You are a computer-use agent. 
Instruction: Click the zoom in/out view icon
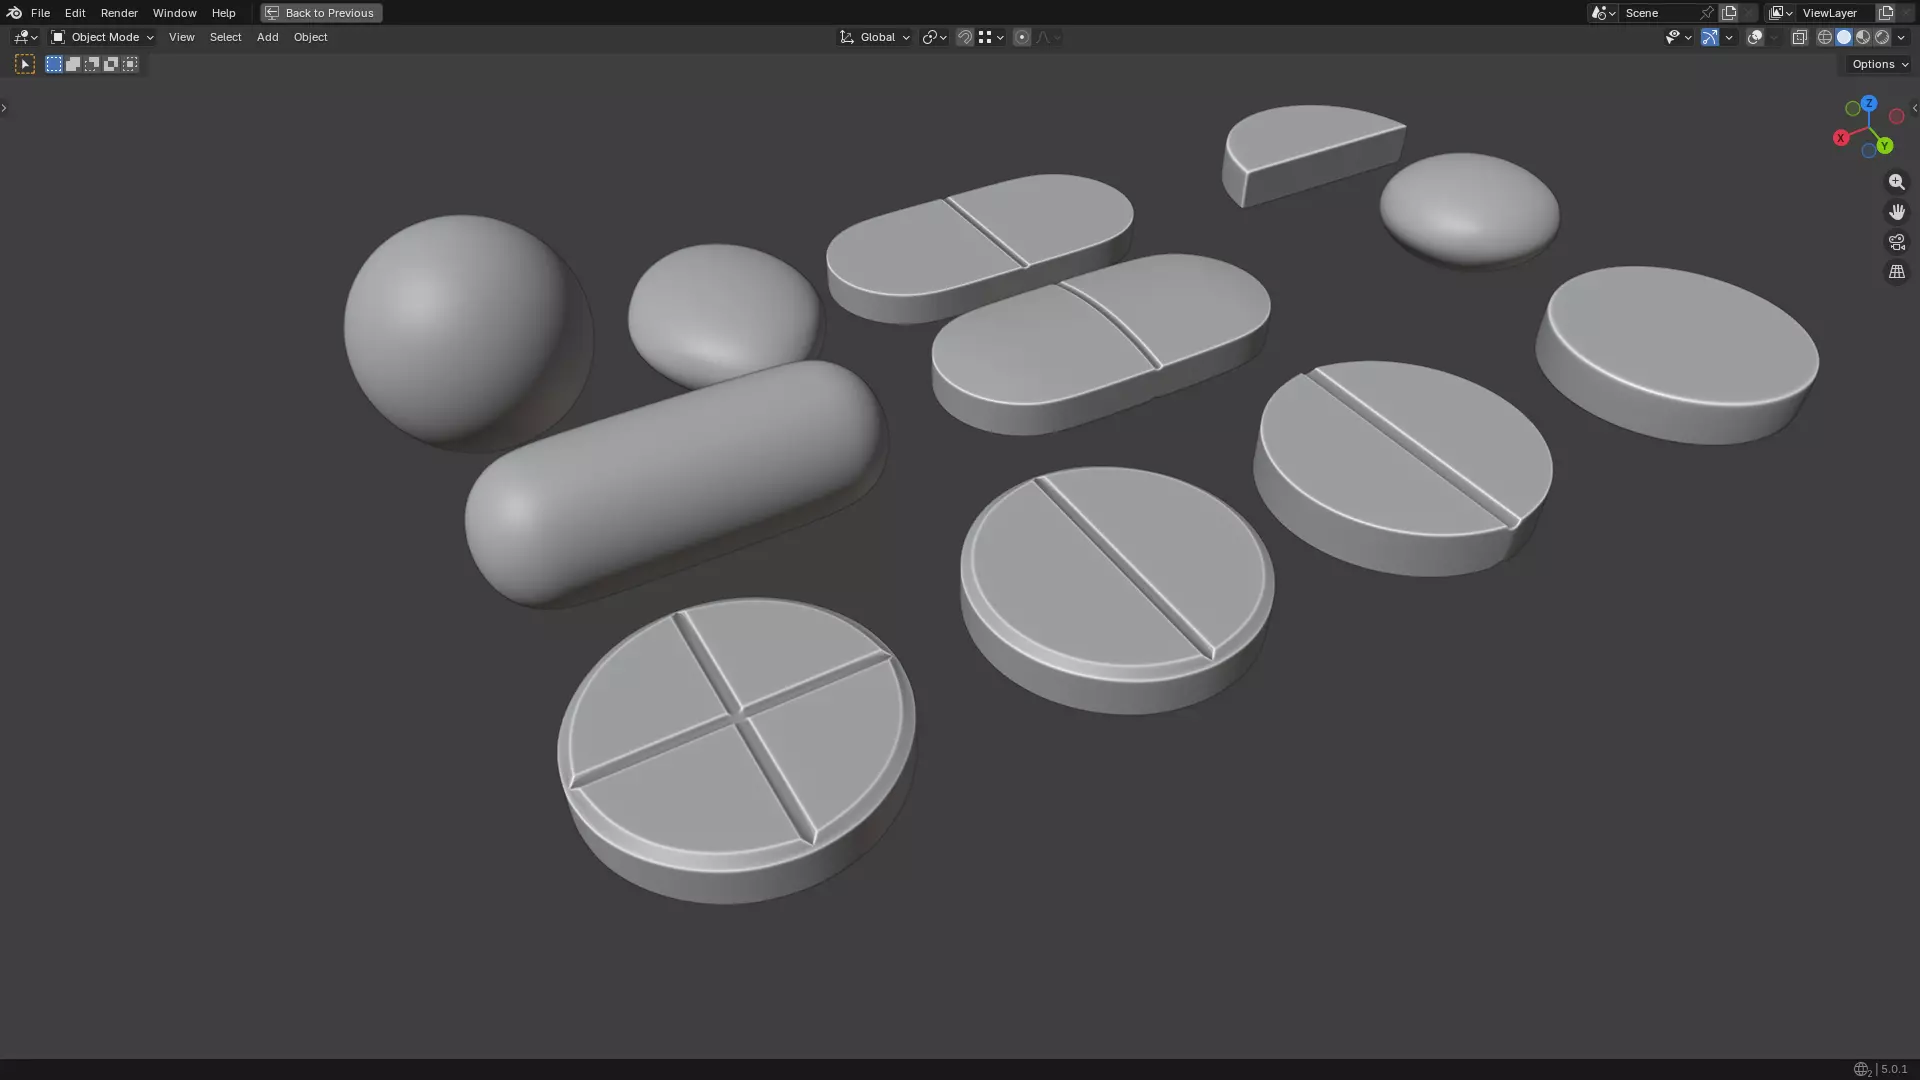1896,182
